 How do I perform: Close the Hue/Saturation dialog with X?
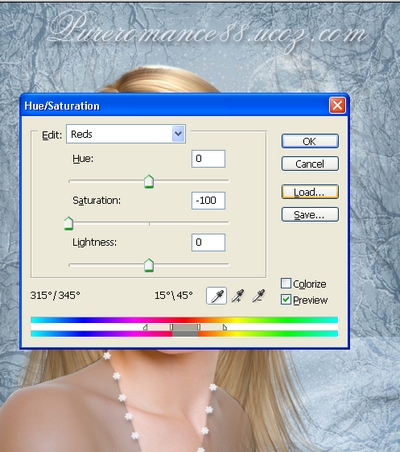point(337,106)
